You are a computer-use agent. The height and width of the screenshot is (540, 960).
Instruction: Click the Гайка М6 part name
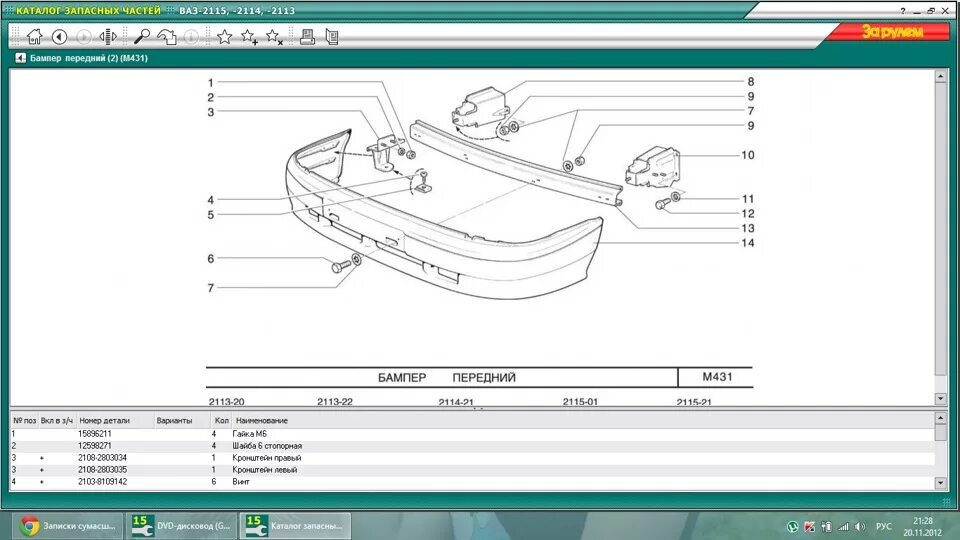tap(249, 433)
